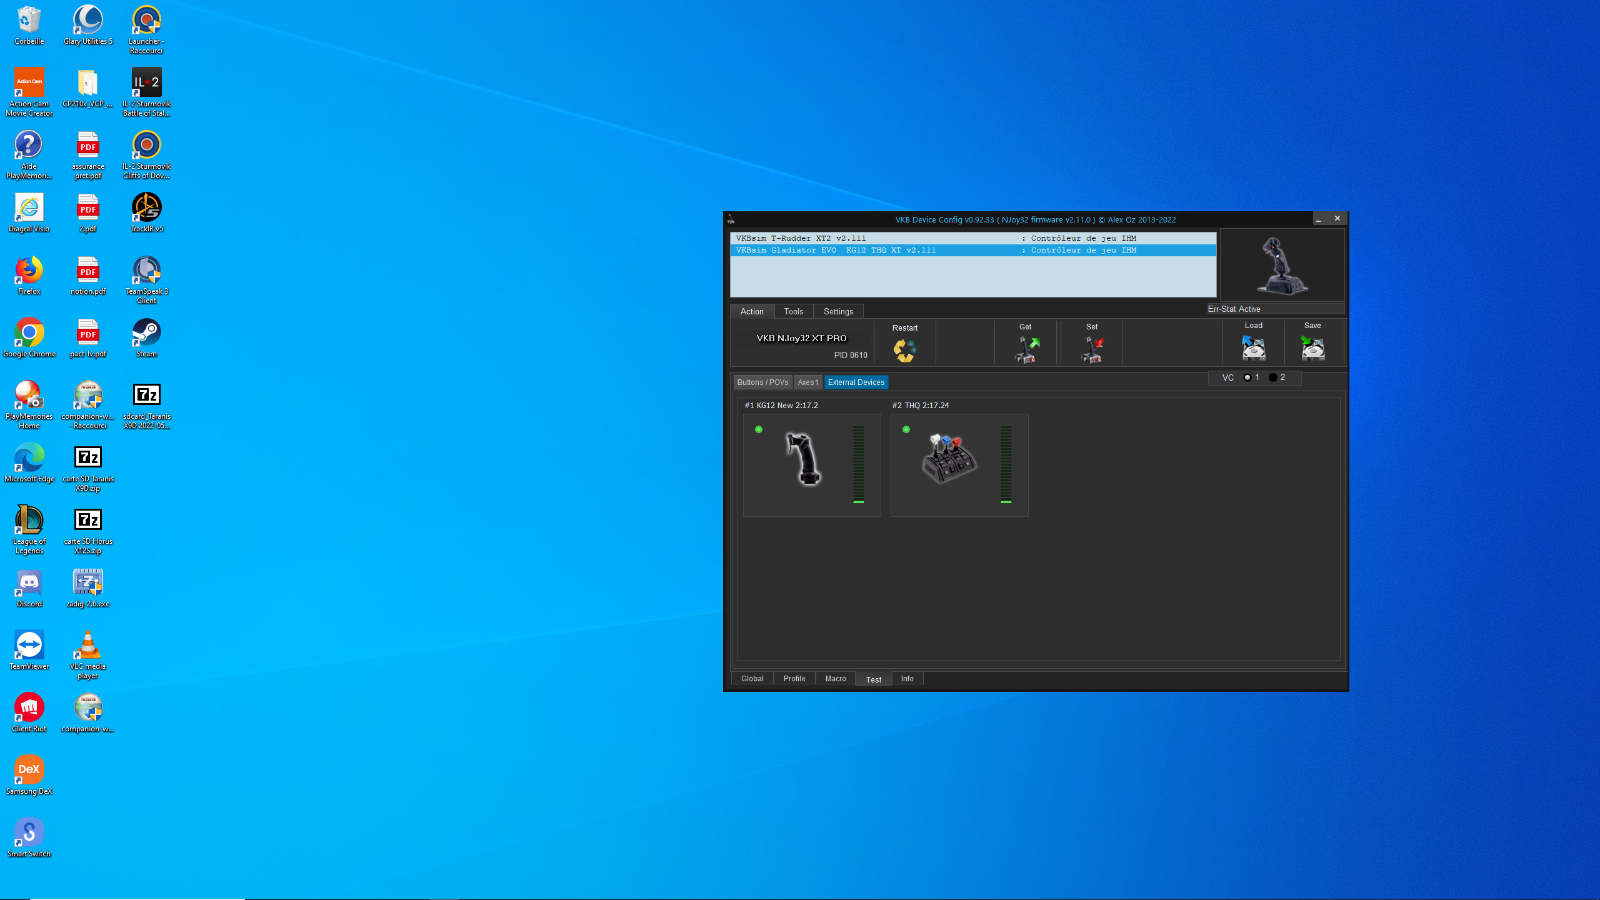The width and height of the screenshot is (1600, 900).
Task: Click the Save profile disk icon
Action: pos(1312,347)
